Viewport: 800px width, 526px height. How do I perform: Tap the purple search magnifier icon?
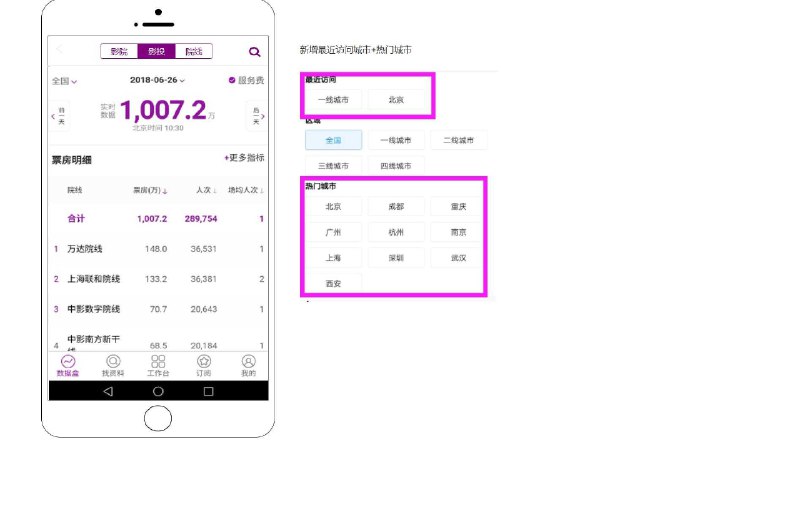coord(254,52)
